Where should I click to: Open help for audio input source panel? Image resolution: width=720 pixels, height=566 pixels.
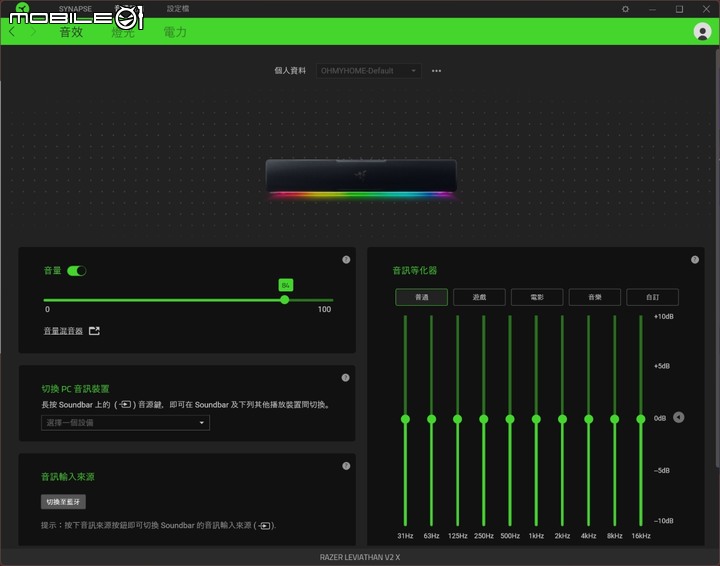coord(346,466)
